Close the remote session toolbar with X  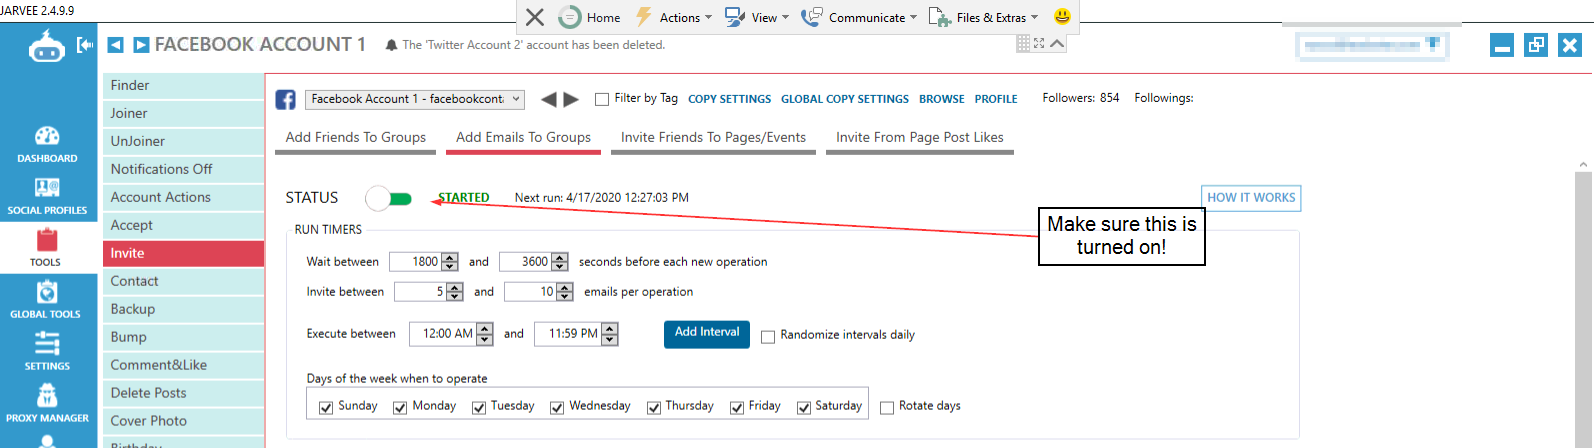(x=535, y=17)
